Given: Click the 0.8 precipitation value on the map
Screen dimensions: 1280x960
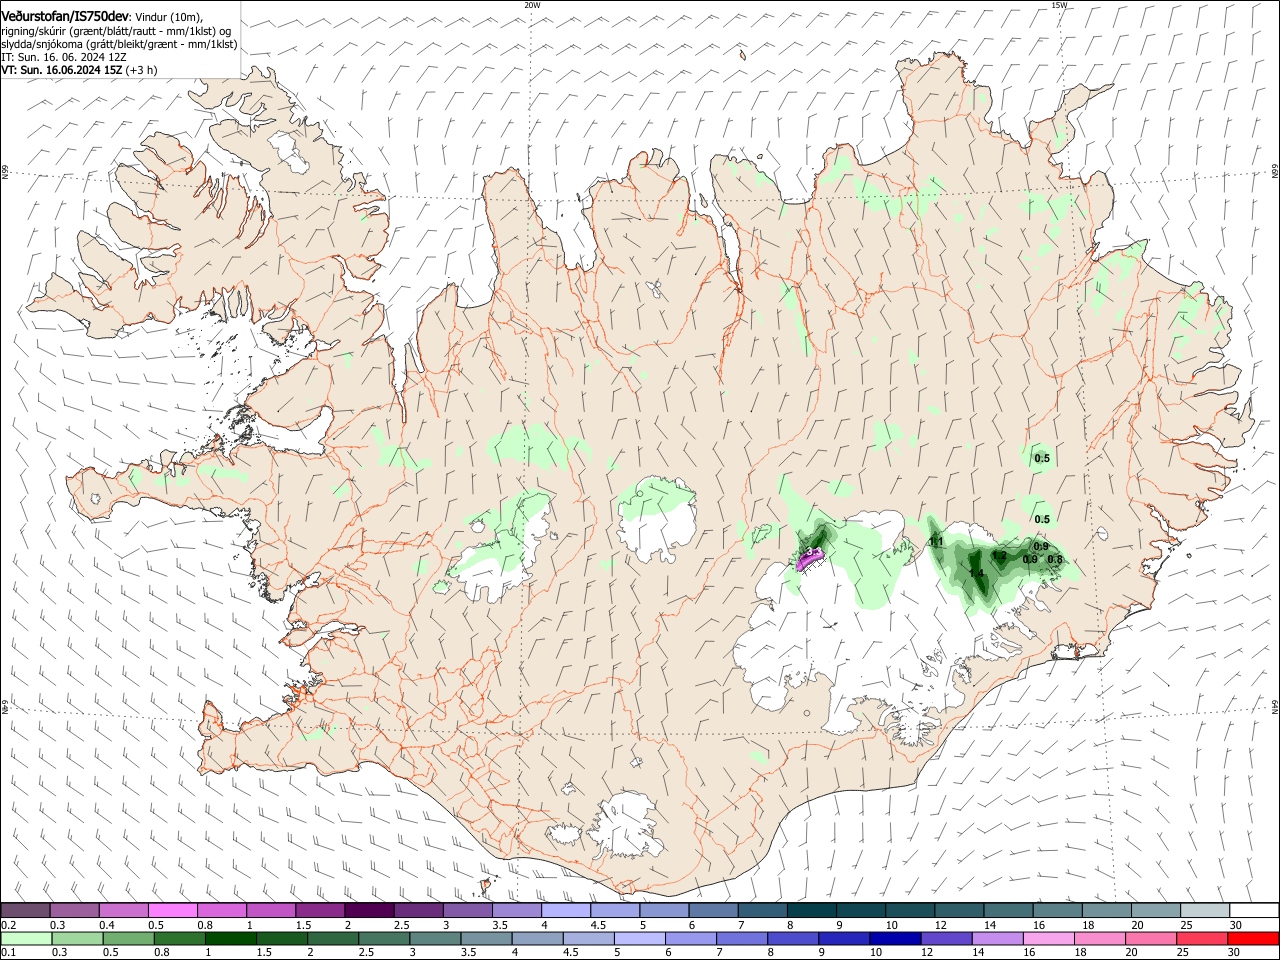Looking at the screenshot, I should click(1054, 559).
